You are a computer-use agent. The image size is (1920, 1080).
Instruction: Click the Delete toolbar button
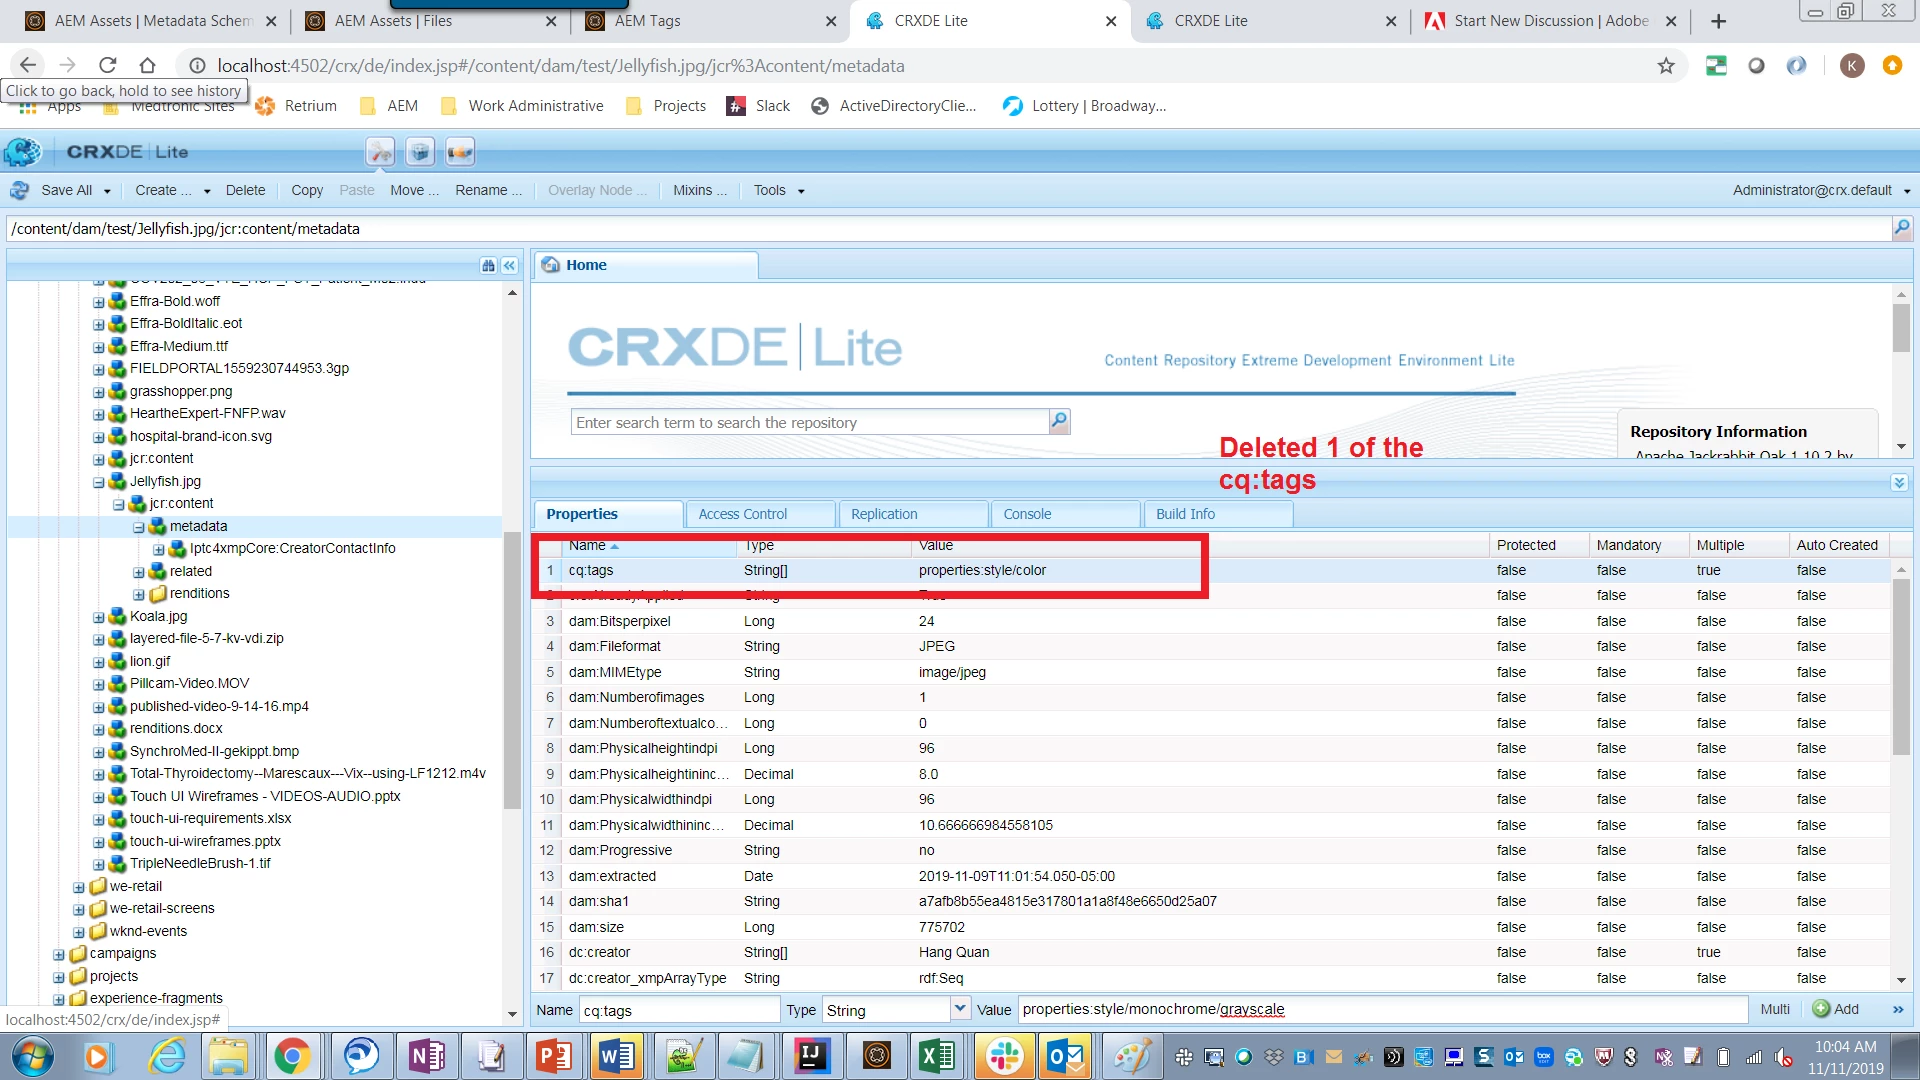[245, 191]
